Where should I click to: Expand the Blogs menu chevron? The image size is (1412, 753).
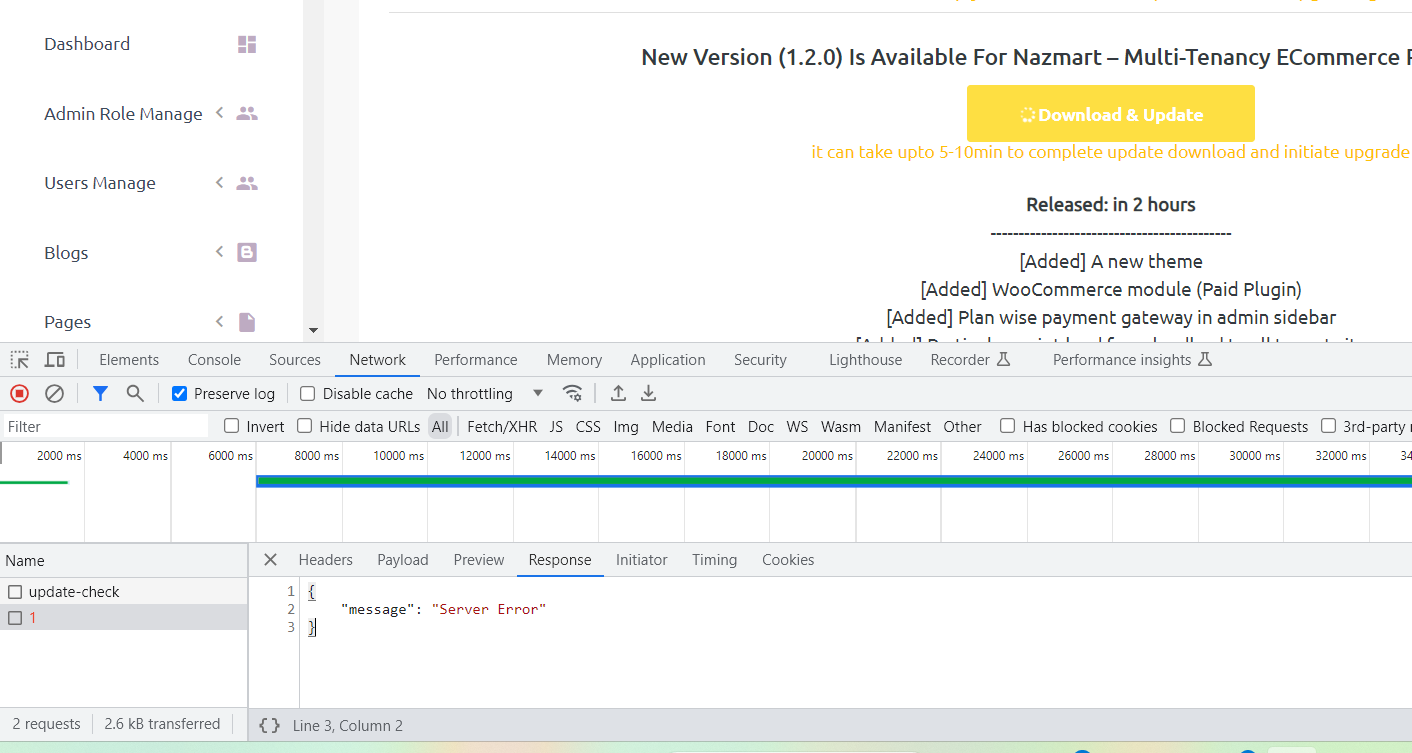pyautogui.click(x=220, y=252)
